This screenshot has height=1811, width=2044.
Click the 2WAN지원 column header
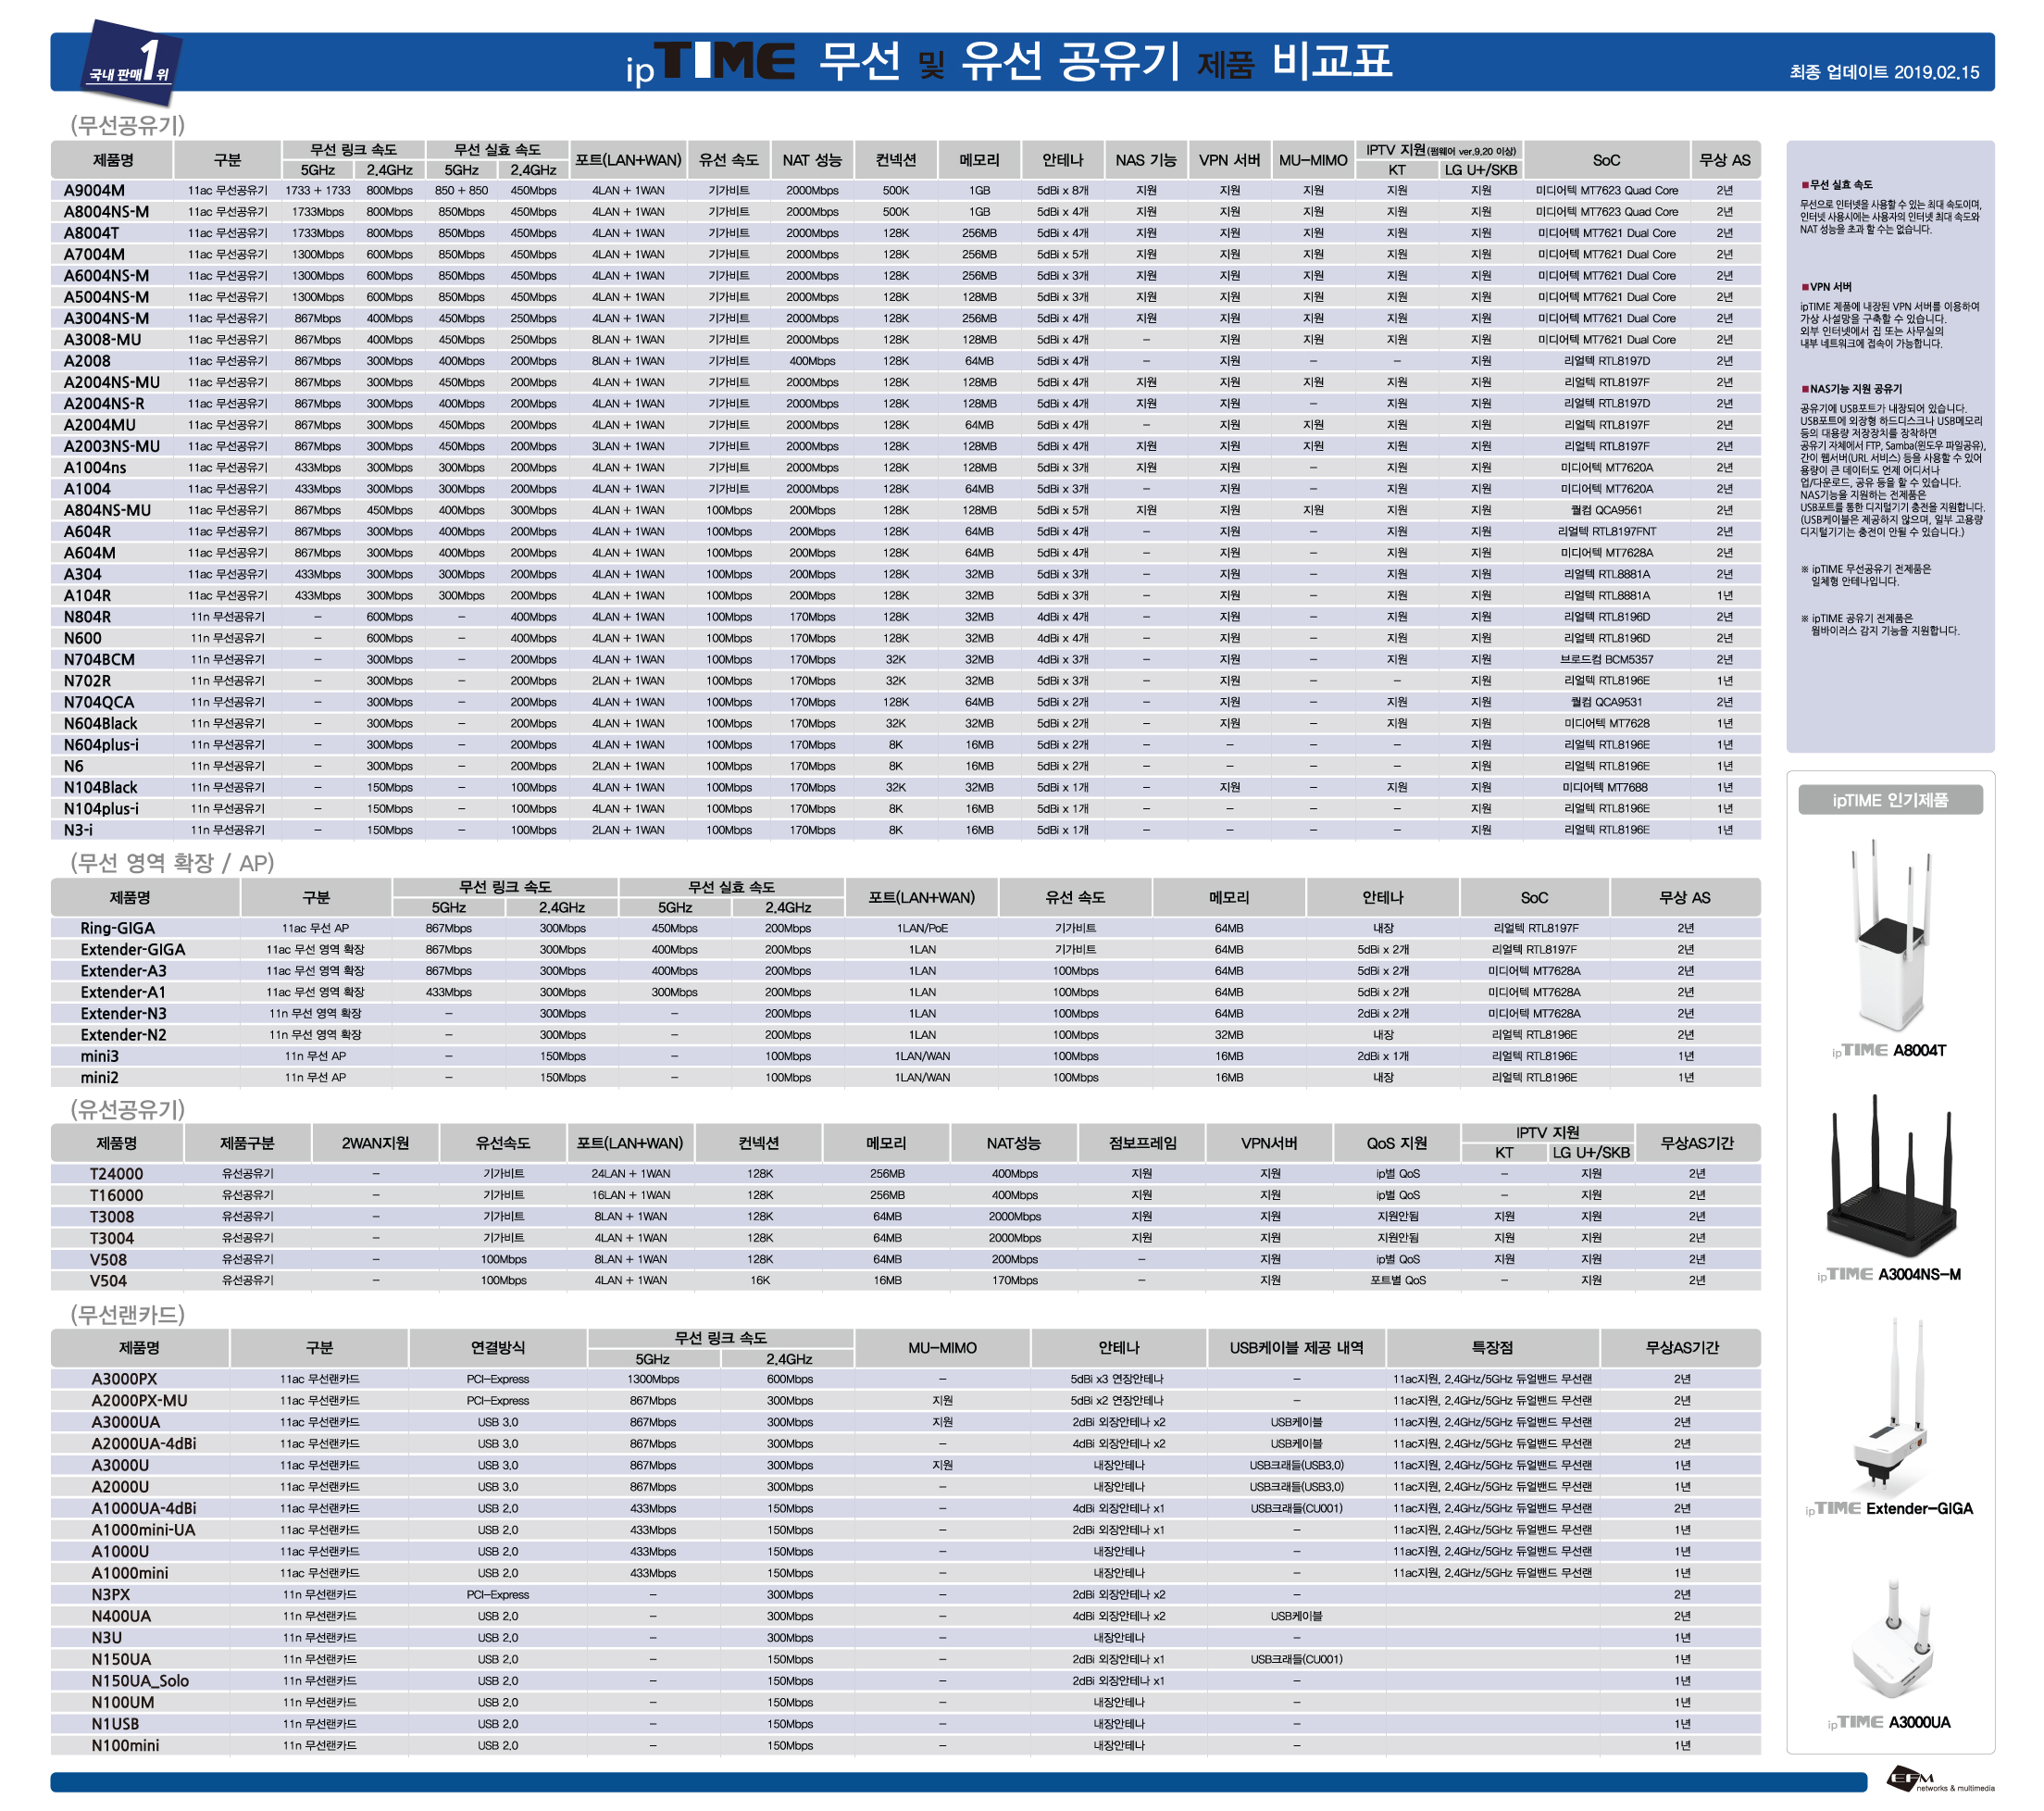coord(375,1143)
